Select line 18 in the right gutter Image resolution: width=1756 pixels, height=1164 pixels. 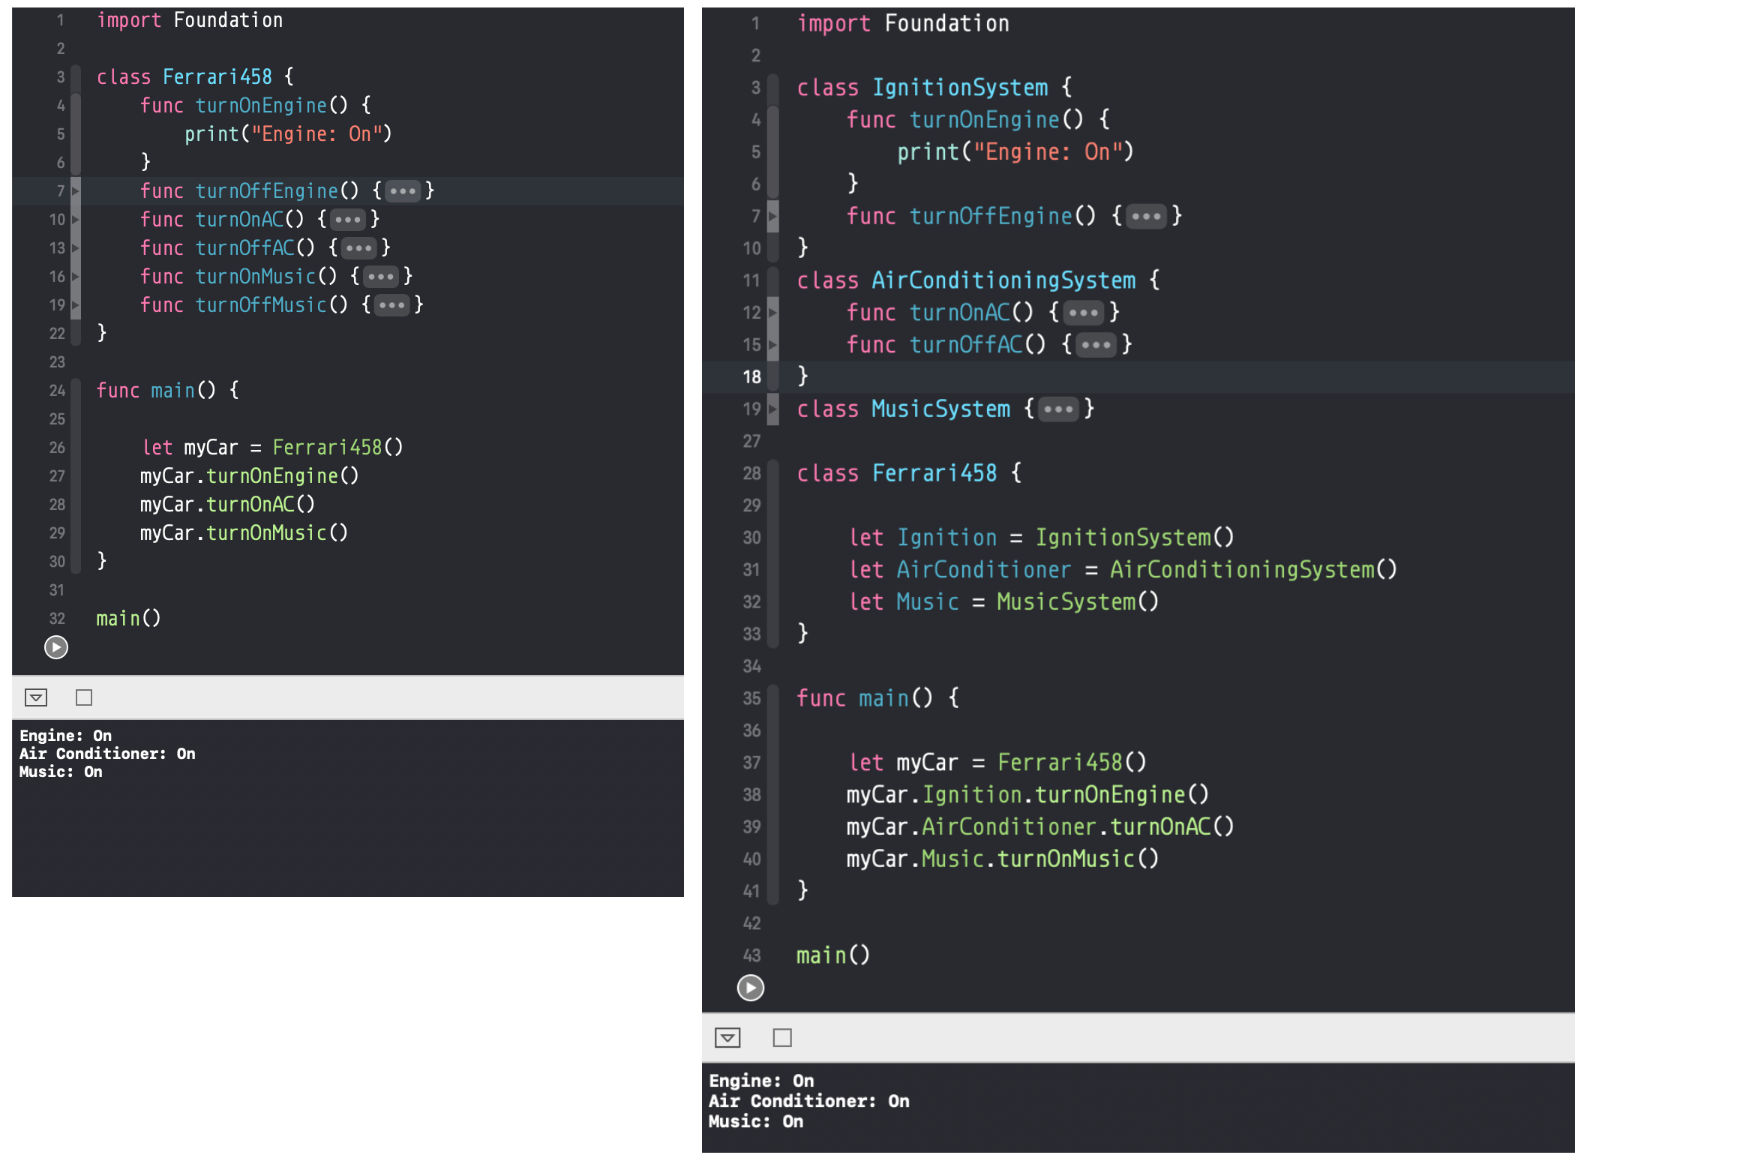750,376
